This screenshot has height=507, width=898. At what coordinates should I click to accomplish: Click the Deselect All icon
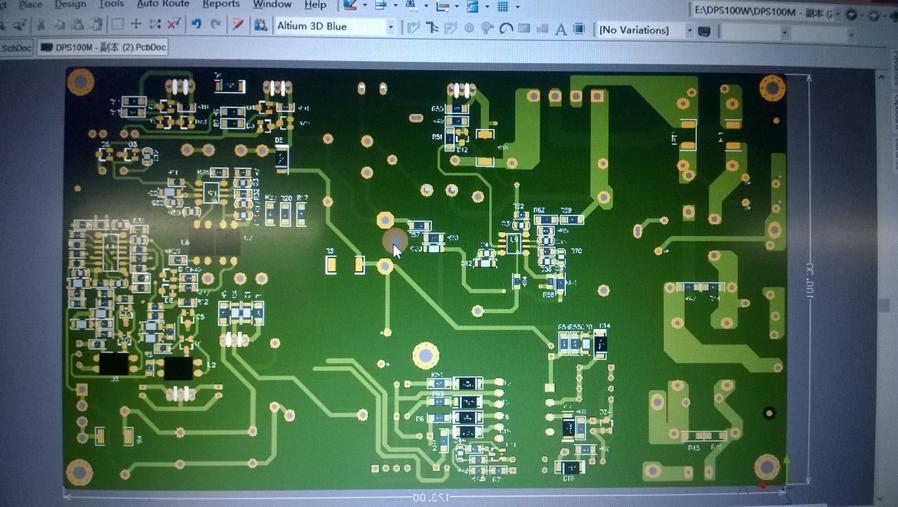(174, 24)
